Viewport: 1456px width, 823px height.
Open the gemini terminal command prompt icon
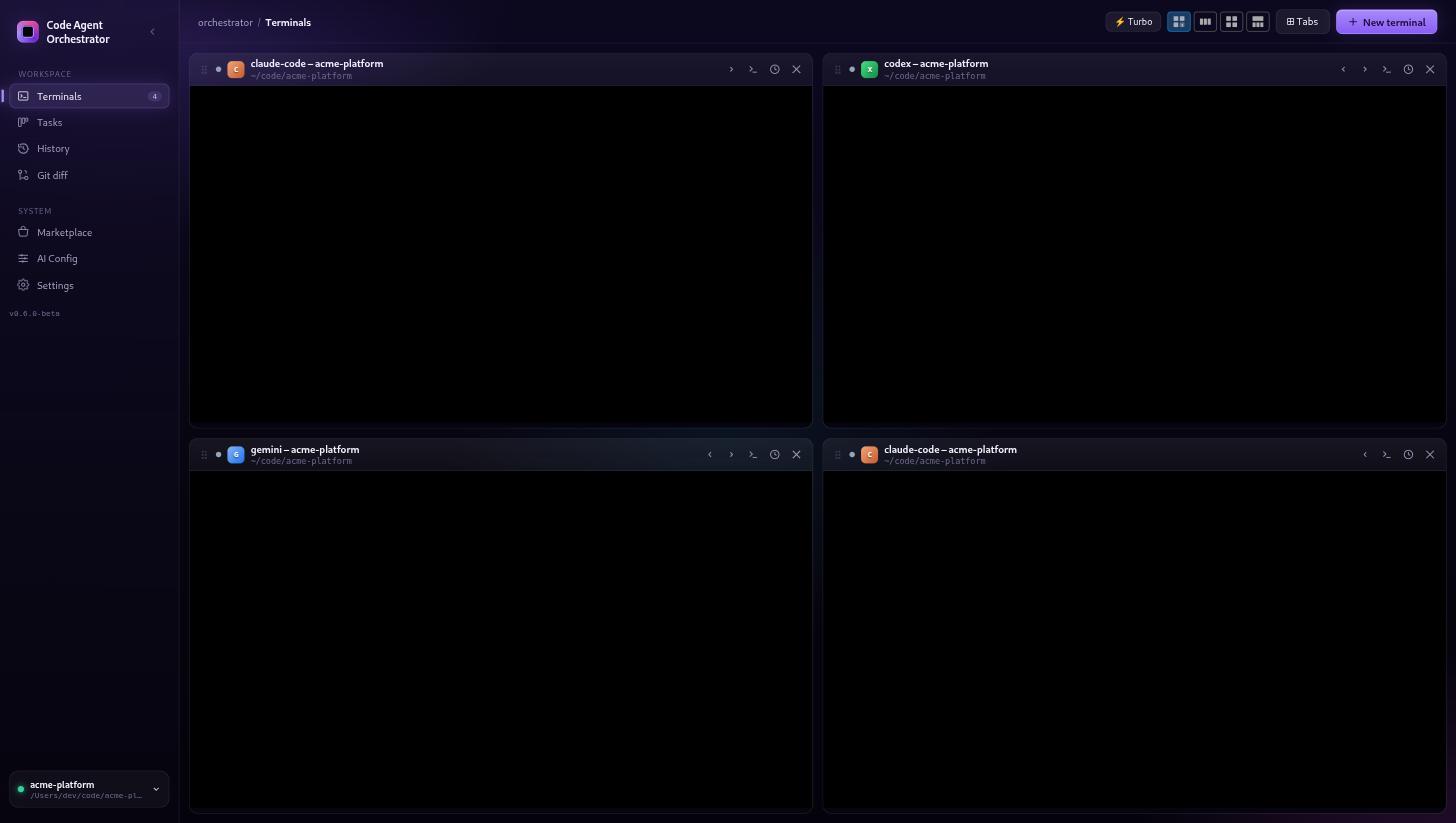tap(753, 454)
